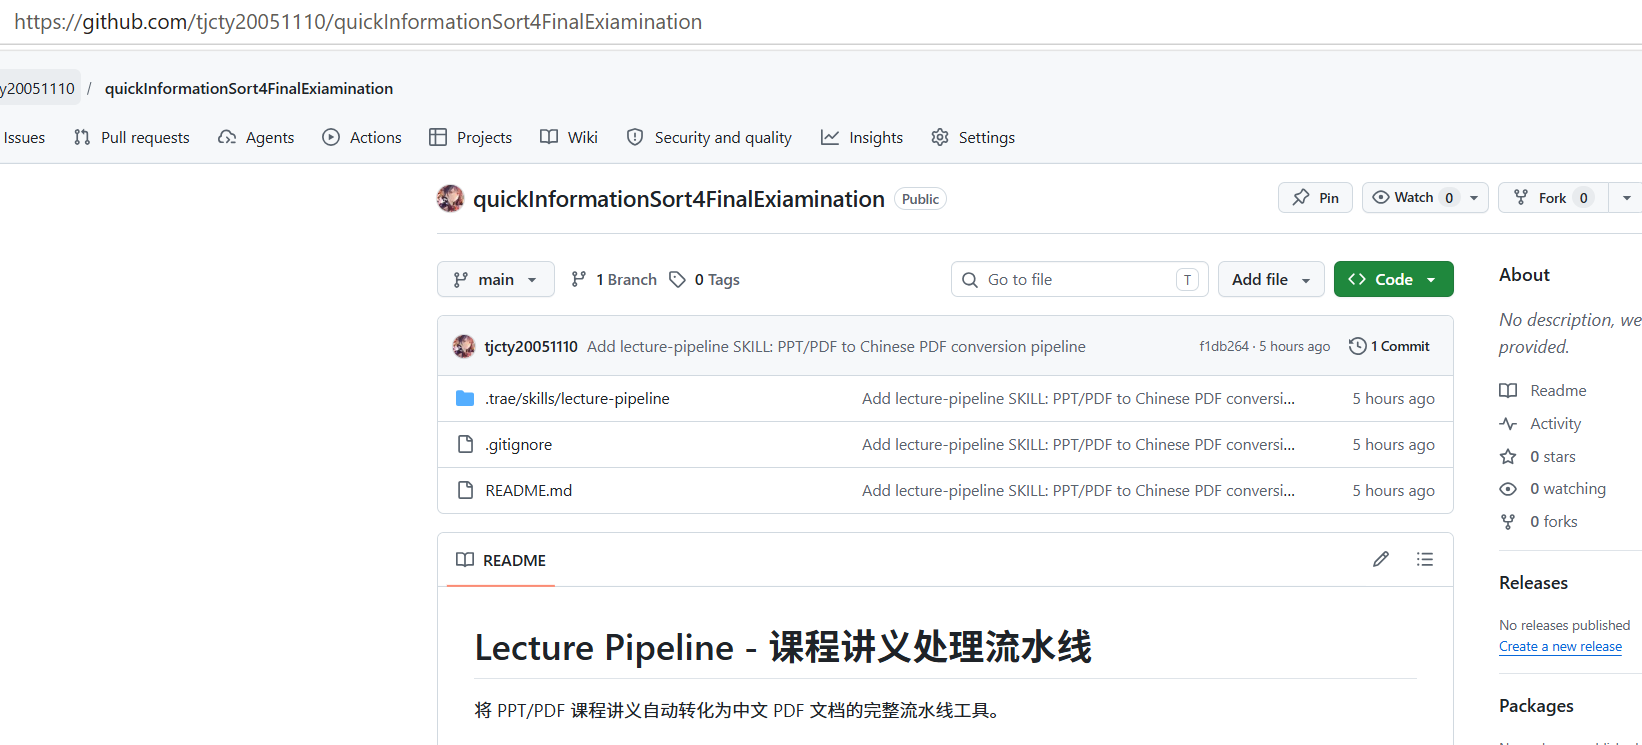The height and width of the screenshot is (745, 1642).
Task: Click the browser address bar URL
Action: (358, 21)
